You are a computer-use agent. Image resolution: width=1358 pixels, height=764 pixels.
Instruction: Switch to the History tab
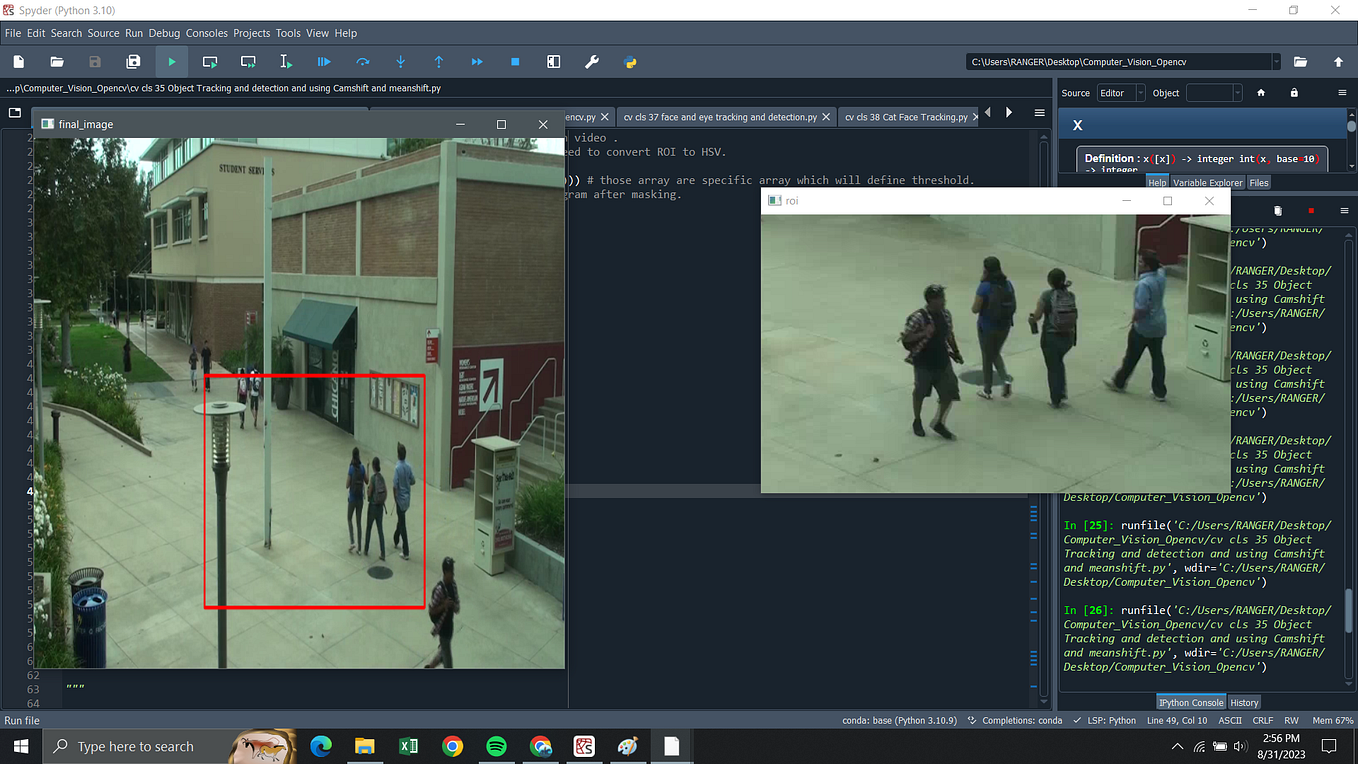[x=1244, y=702]
